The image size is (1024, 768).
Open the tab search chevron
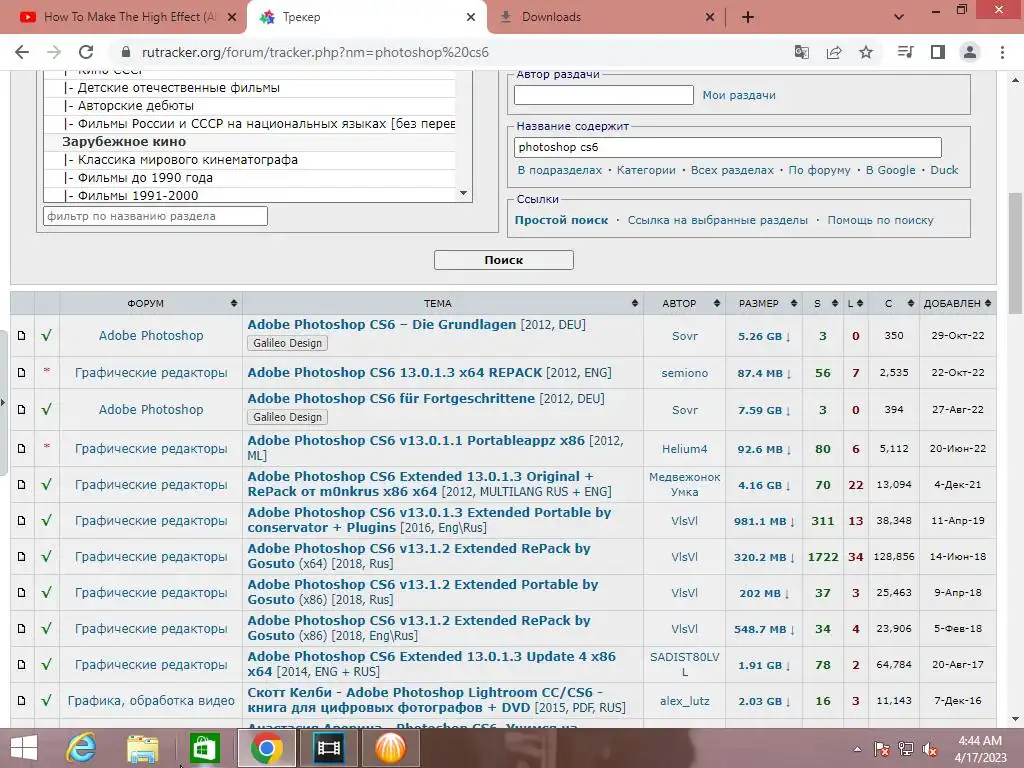899,17
